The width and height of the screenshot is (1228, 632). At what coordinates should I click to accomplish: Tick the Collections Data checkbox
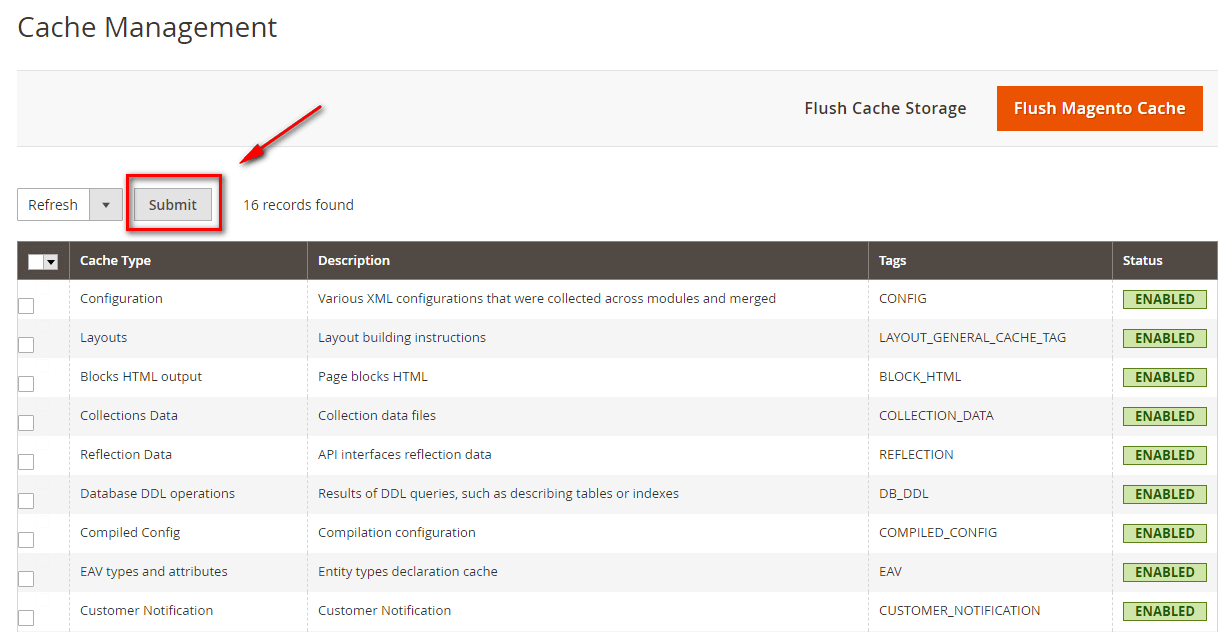pos(25,422)
